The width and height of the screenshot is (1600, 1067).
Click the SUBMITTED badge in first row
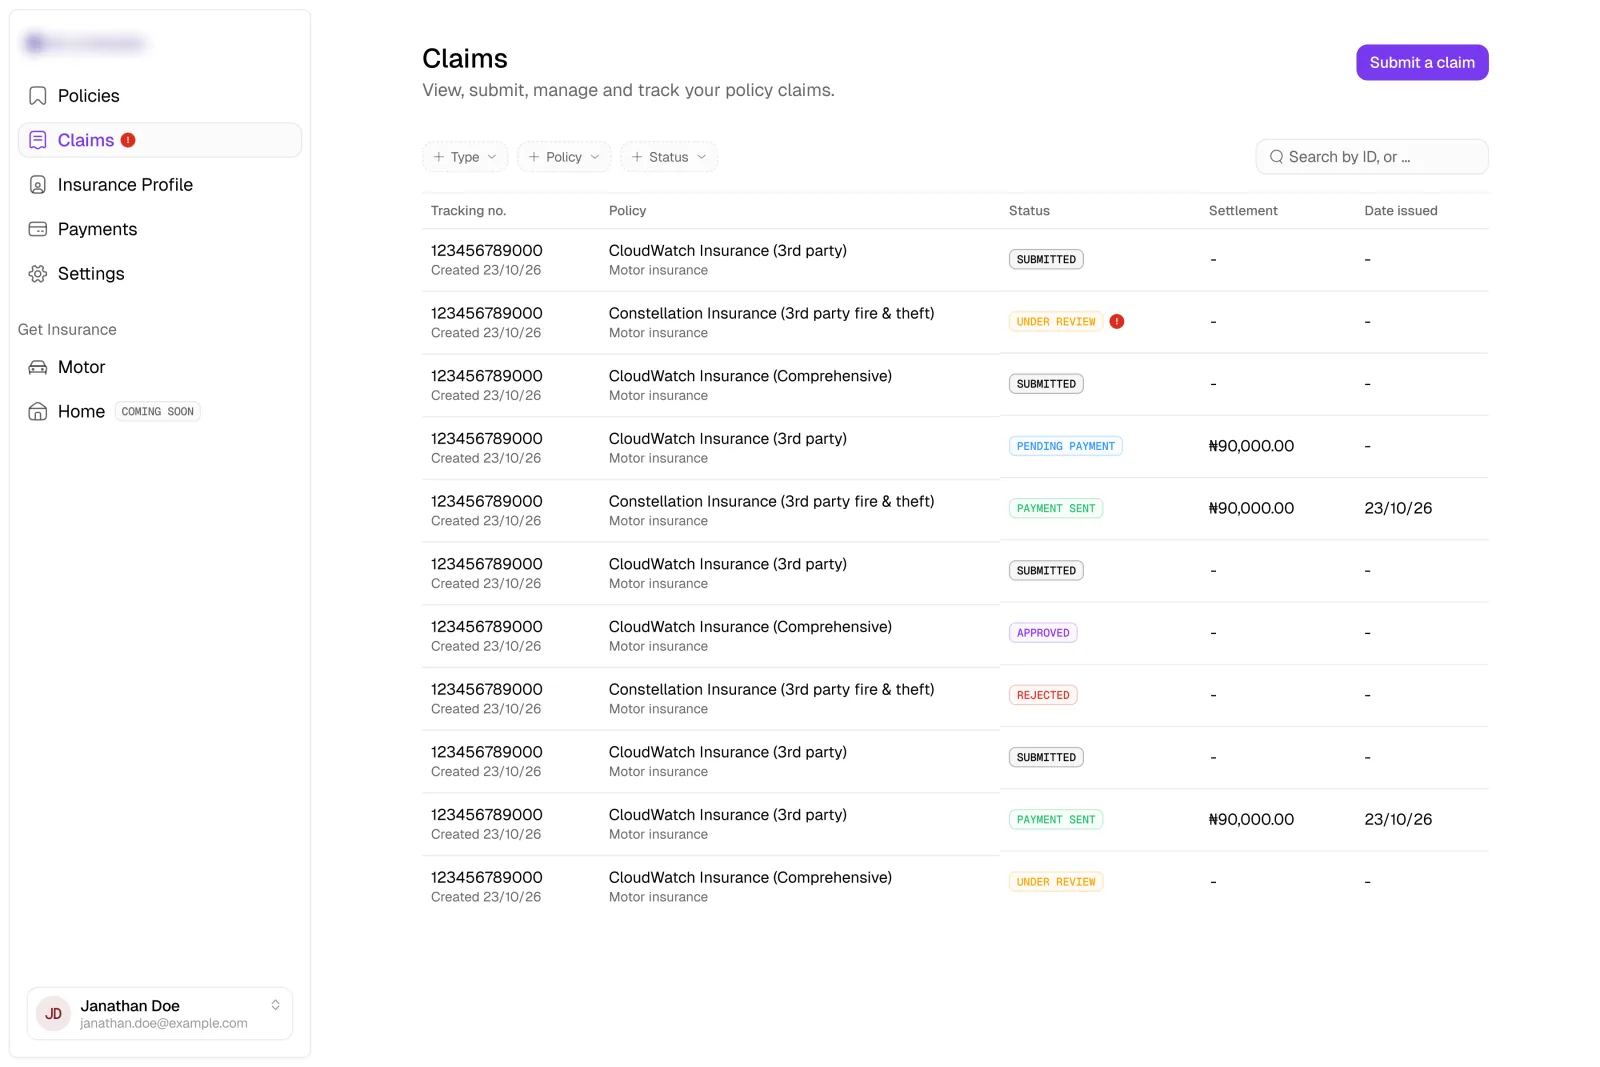[1046, 260]
